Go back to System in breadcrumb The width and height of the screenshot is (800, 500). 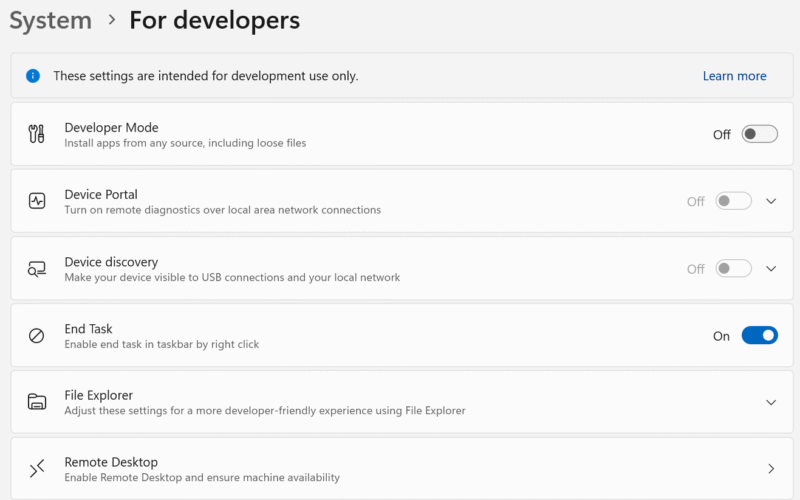coord(50,20)
